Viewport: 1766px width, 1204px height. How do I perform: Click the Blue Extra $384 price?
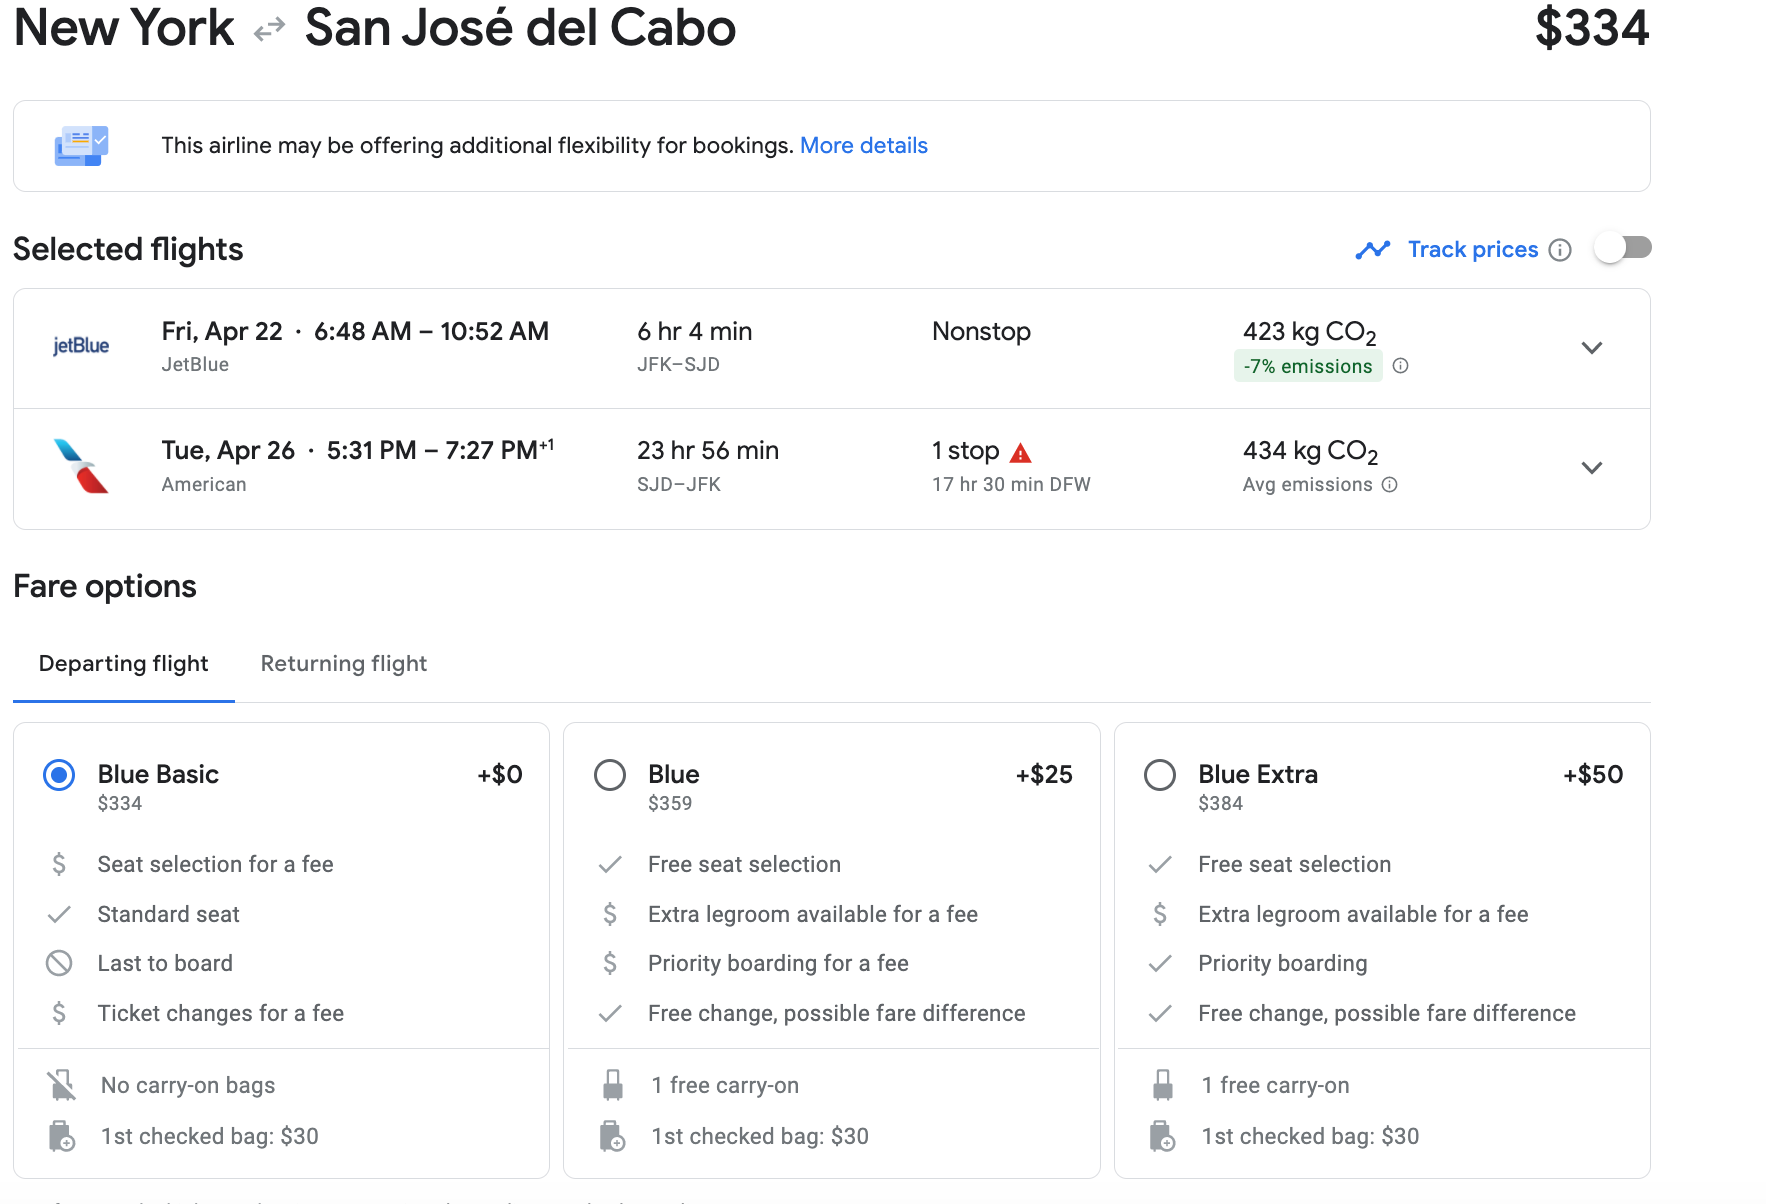1220,804
